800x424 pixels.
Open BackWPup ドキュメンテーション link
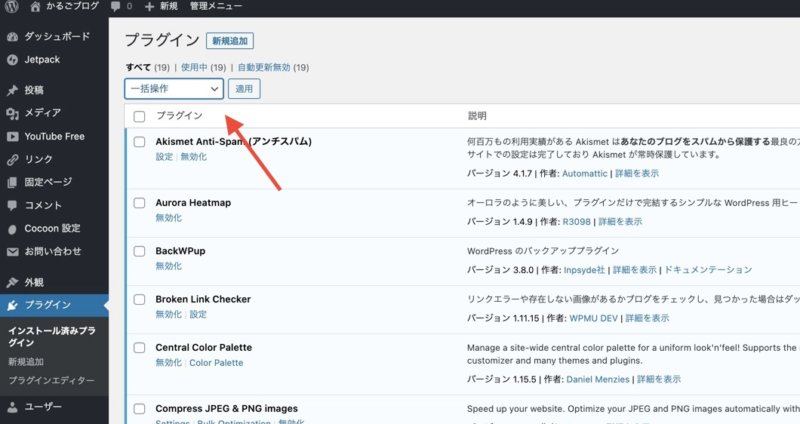[708, 270]
